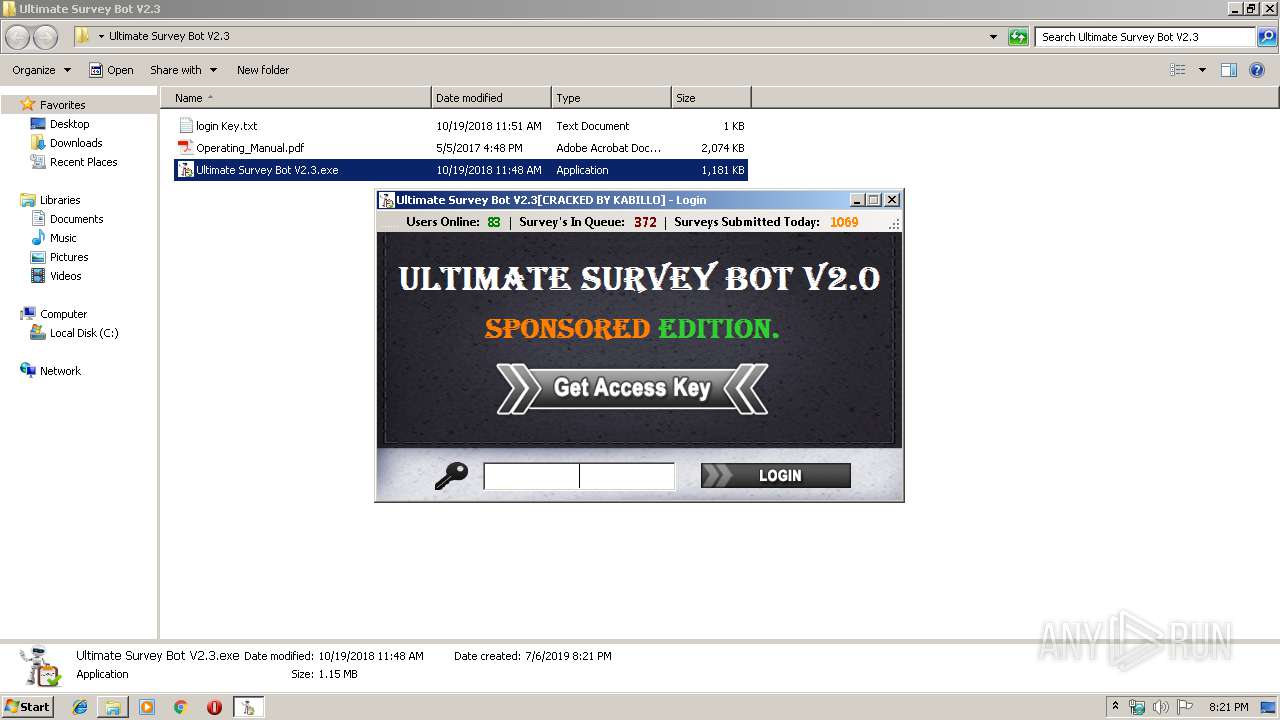1280x720 pixels.
Task: Click the search magnifier icon
Action: (1267, 37)
